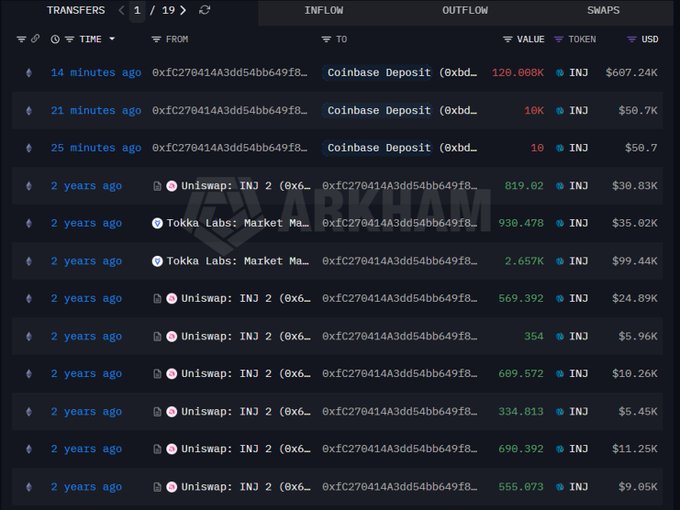
Task: Open the TO column filter
Action: [x=326, y=39]
